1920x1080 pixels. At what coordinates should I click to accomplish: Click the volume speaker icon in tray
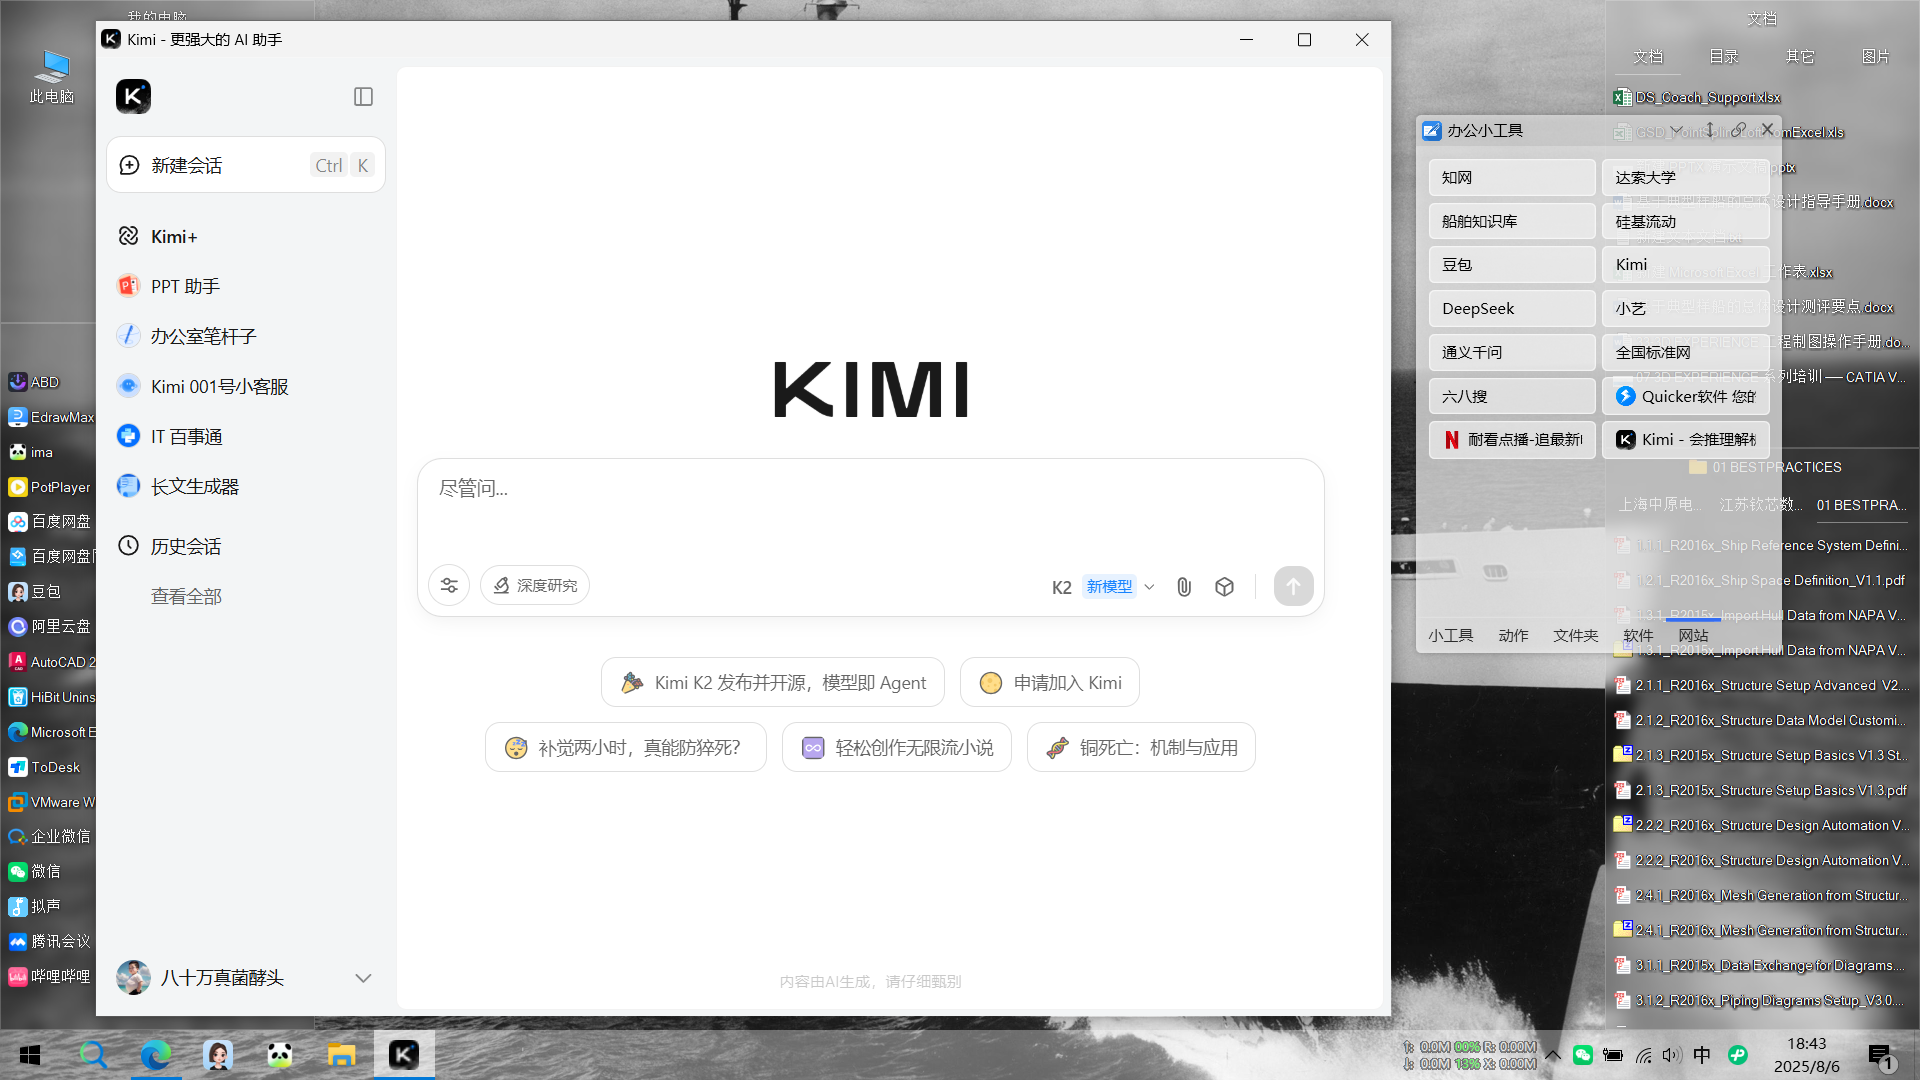[1672, 1055]
